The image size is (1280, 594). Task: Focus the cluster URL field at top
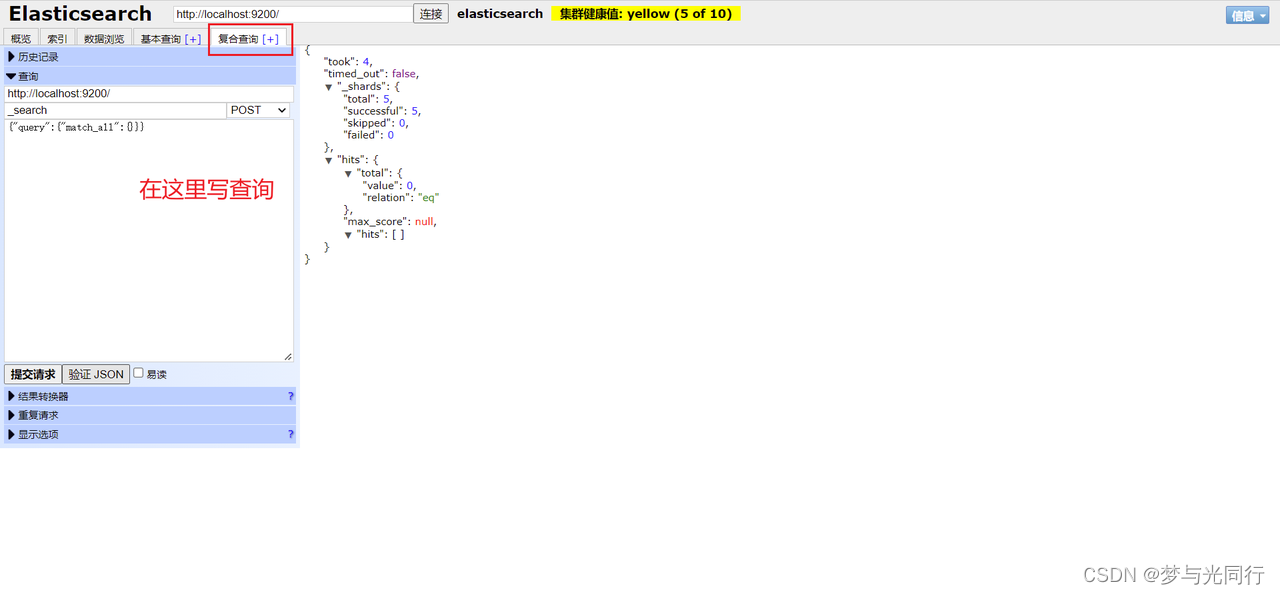tap(293, 14)
